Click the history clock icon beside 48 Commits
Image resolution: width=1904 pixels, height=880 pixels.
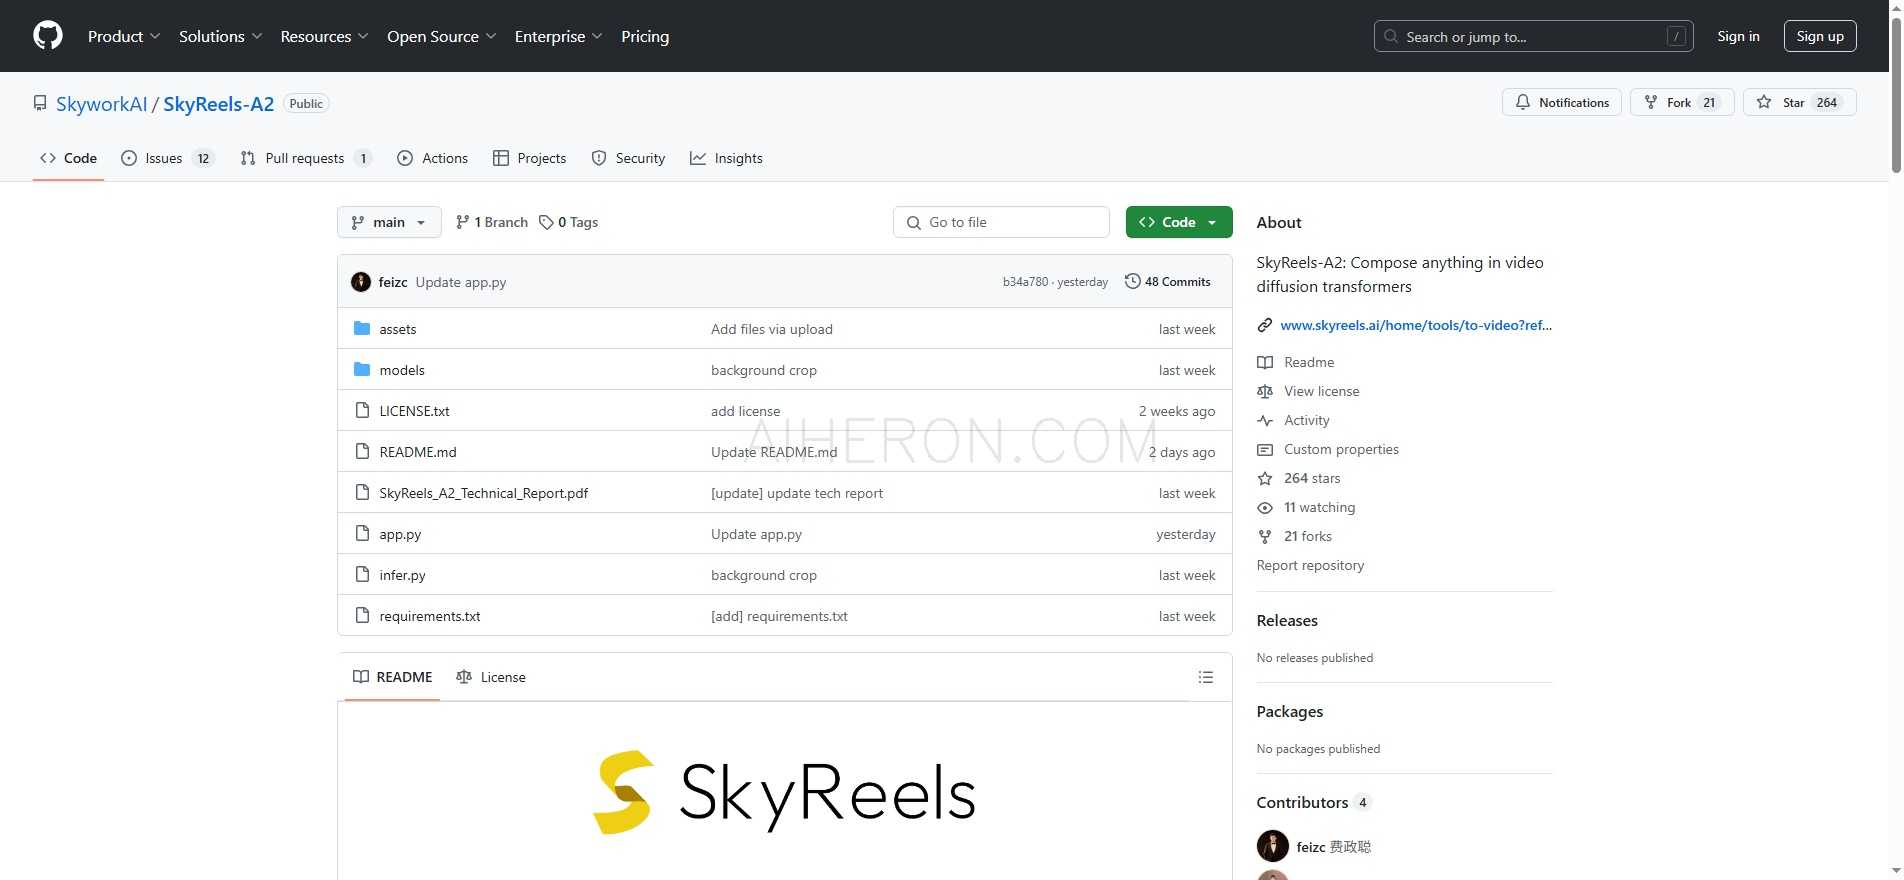(x=1133, y=281)
